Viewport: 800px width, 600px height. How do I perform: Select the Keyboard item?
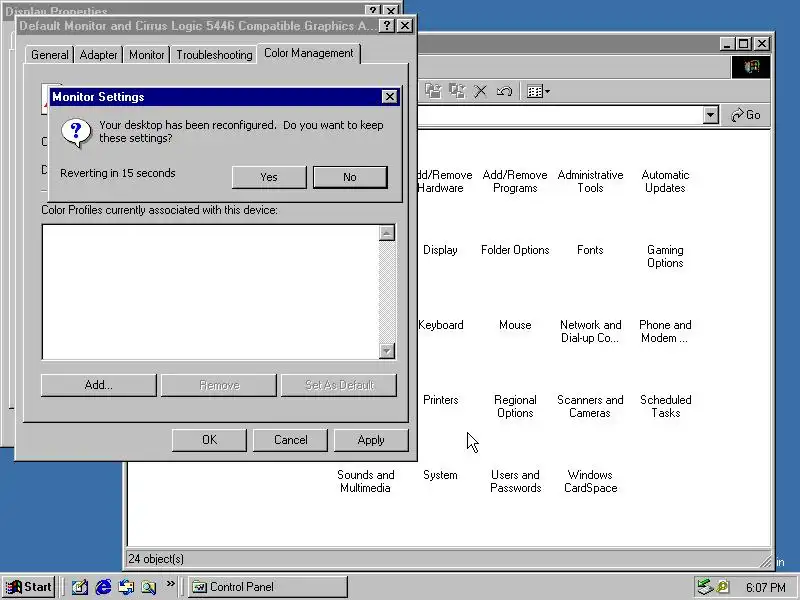(x=440, y=325)
